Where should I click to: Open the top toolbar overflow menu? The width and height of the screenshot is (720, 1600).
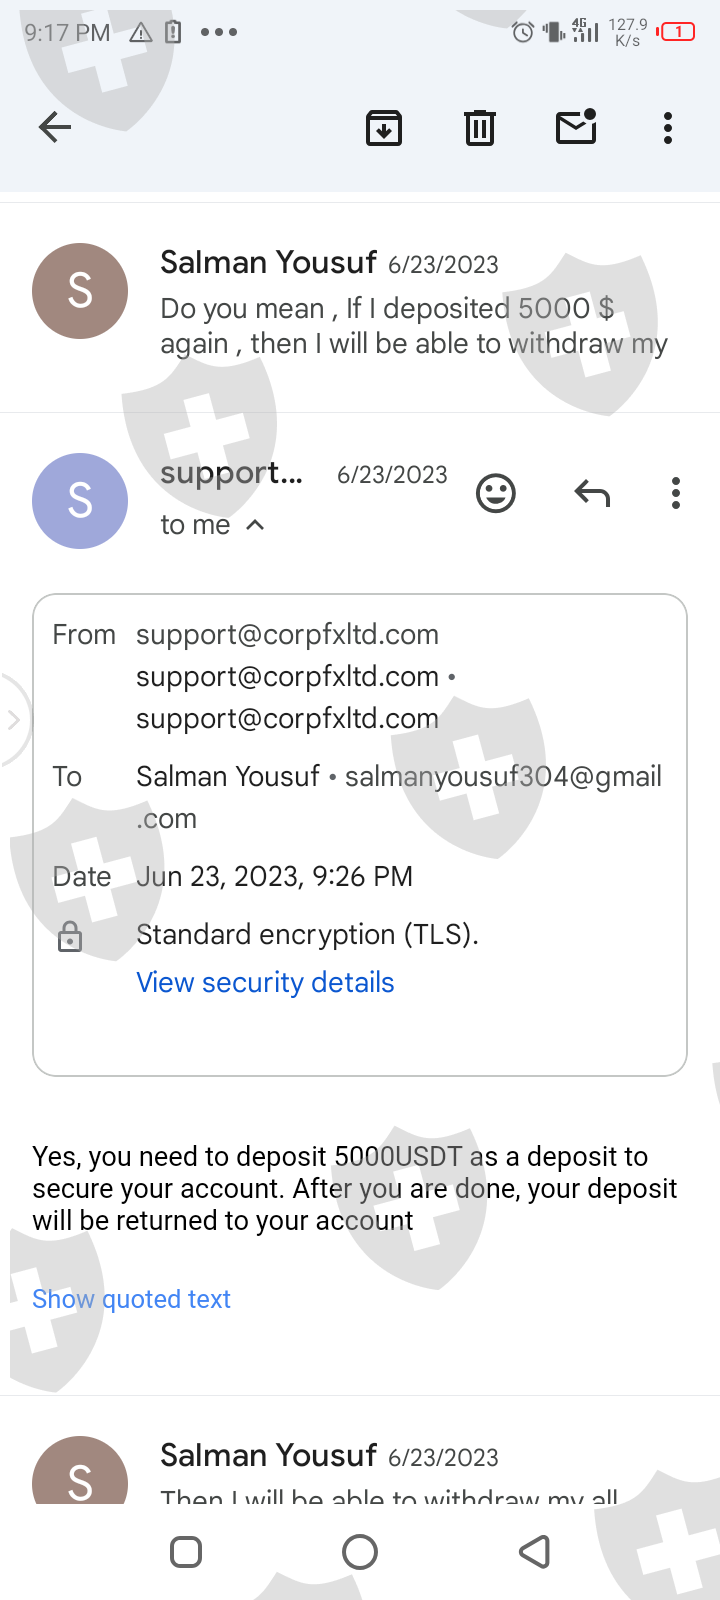[x=668, y=128]
